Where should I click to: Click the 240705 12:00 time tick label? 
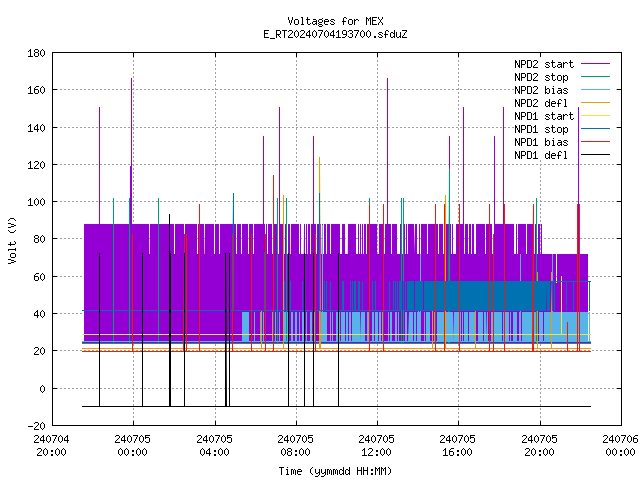click(376, 446)
